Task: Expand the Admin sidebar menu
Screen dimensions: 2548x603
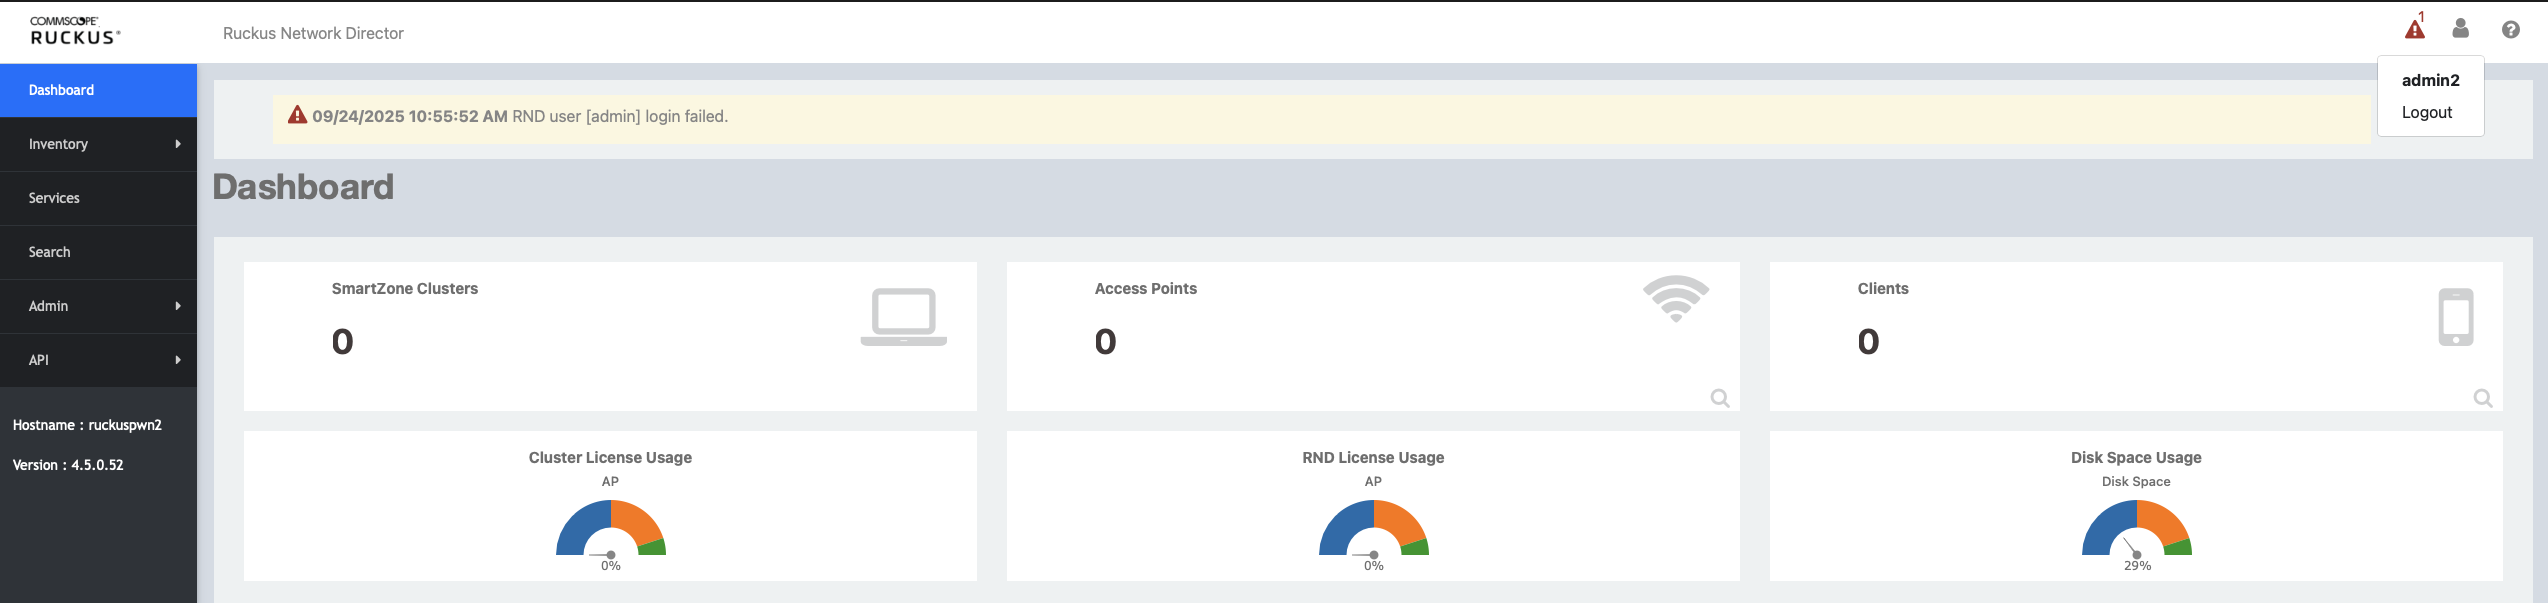Action: [x=98, y=306]
